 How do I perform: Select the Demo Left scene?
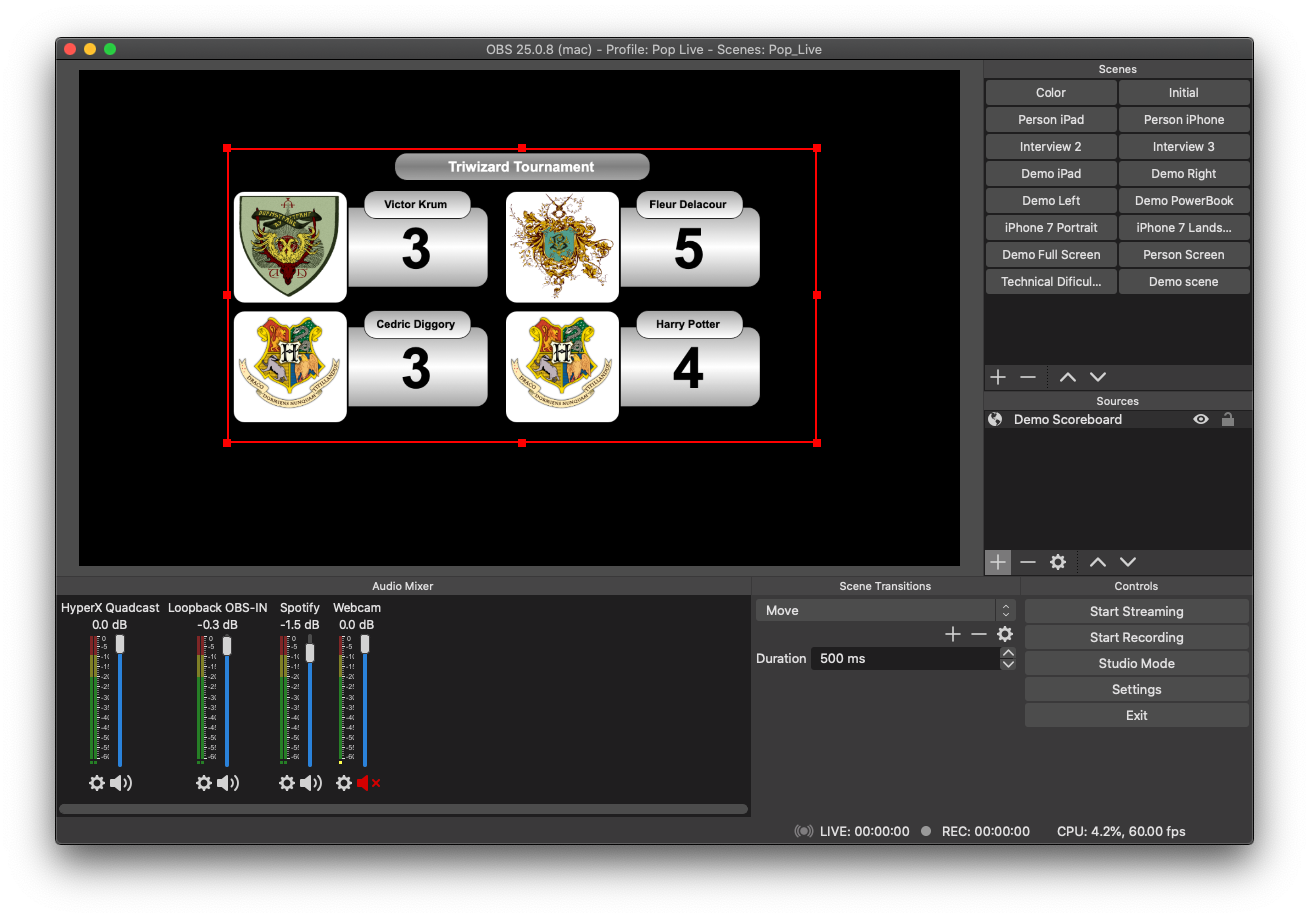tap(1051, 201)
